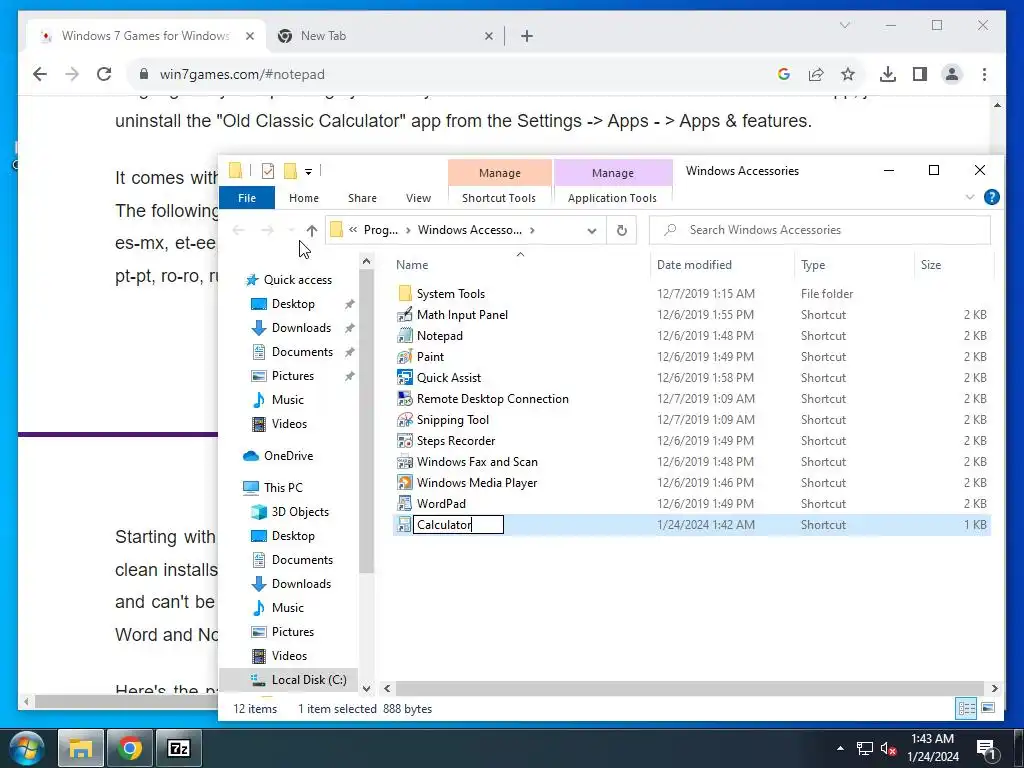1024x768 pixels.
Task: Close the Windows 7 Games browser tab
Action: 249,36
